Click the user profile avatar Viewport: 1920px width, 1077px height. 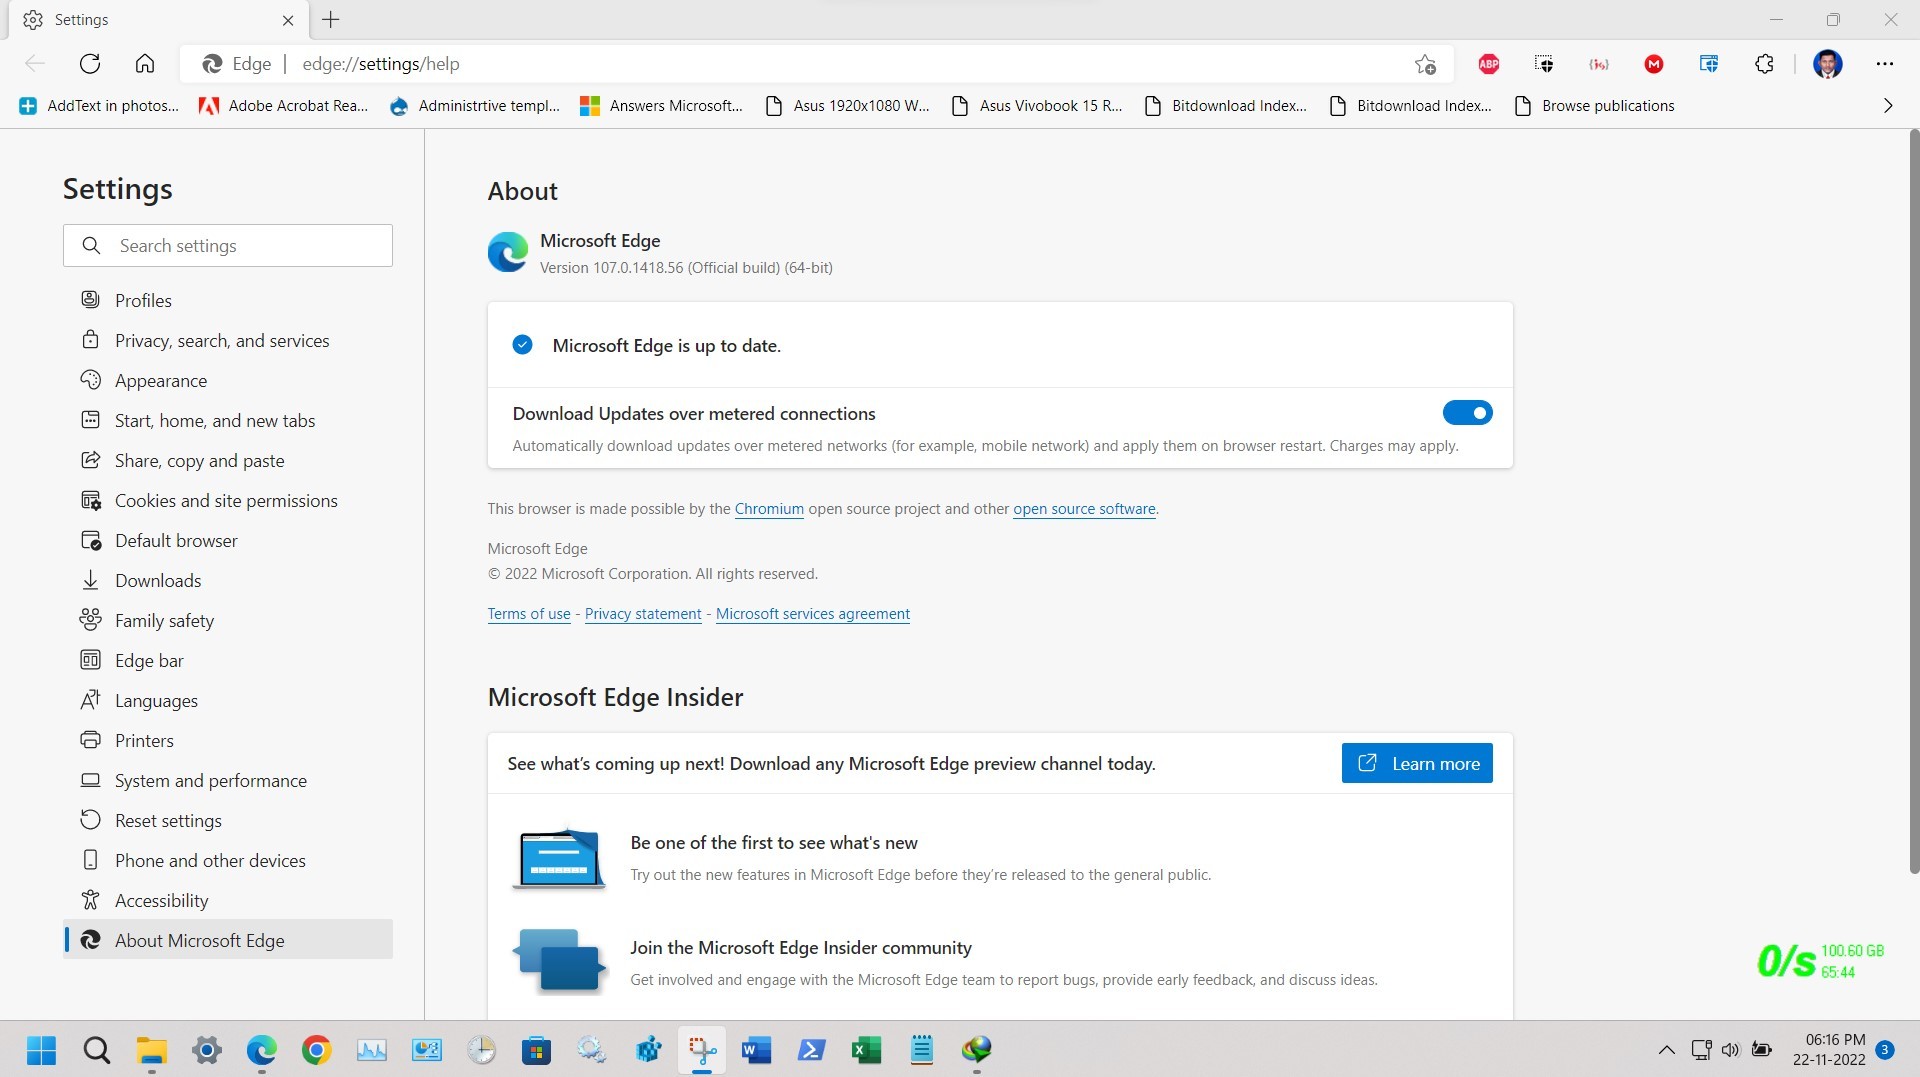click(1828, 63)
